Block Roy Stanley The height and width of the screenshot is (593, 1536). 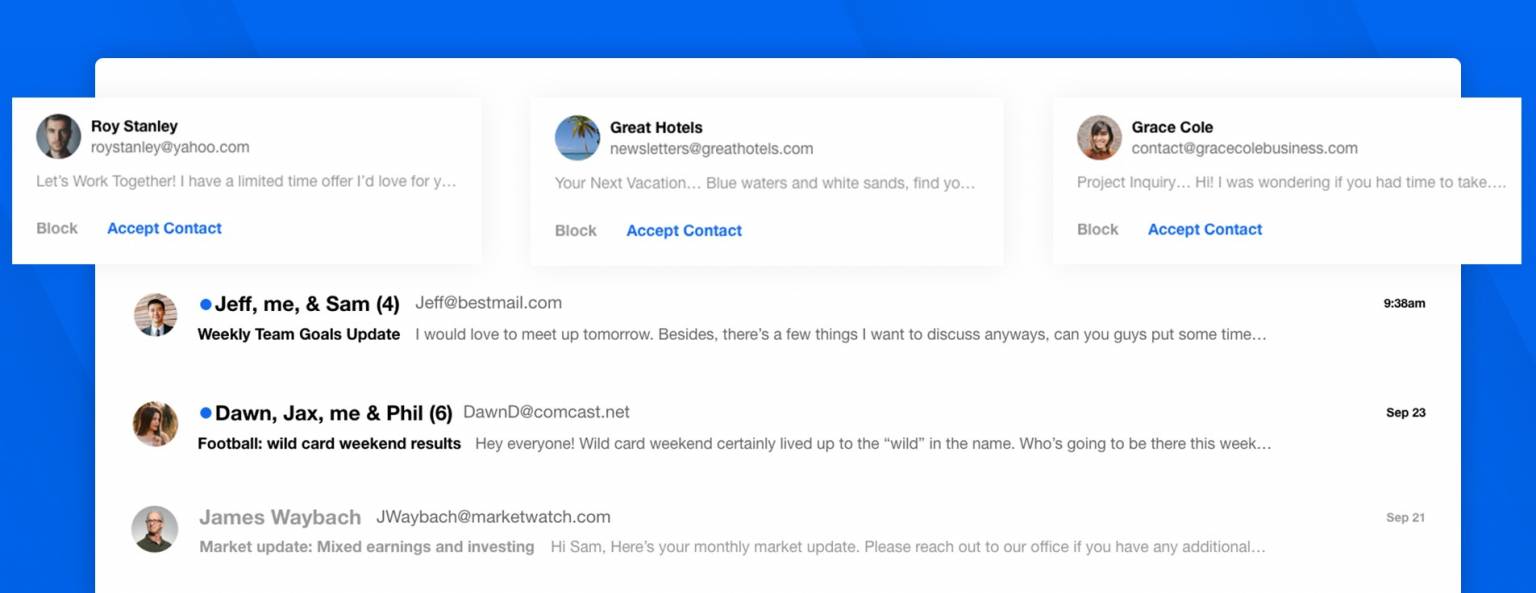pos(57,228)
